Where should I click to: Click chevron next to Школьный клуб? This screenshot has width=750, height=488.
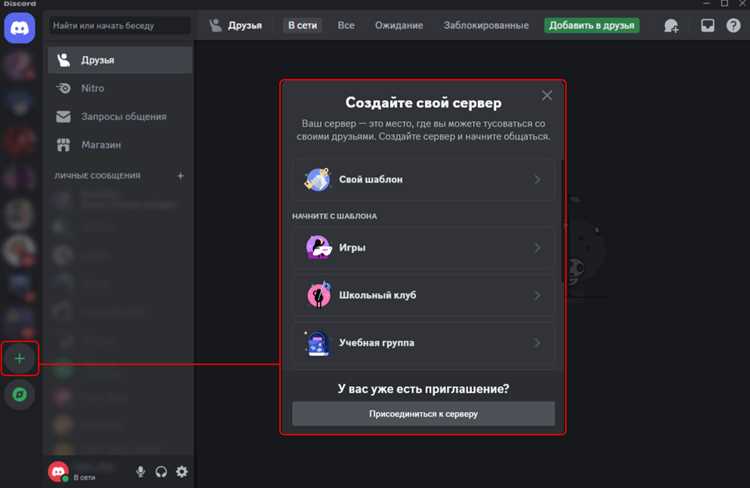click(x=537, y=296)
